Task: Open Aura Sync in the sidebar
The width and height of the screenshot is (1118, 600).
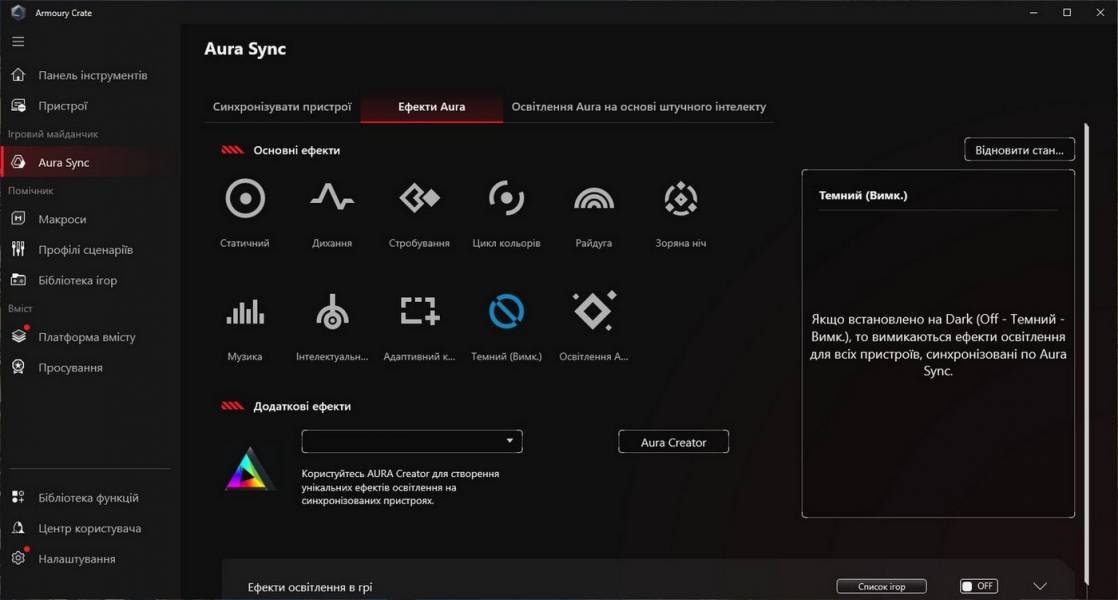Action: [86, 162]
